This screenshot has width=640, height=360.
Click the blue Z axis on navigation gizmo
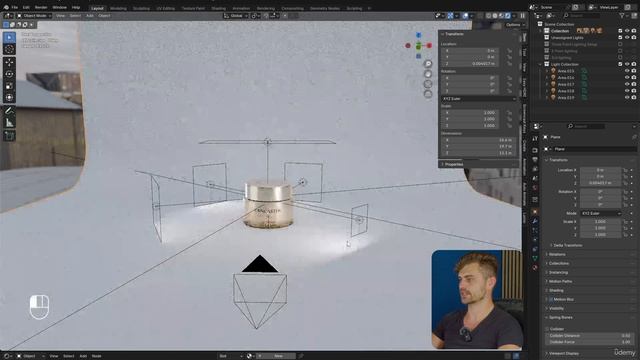(x=418, y=36)
